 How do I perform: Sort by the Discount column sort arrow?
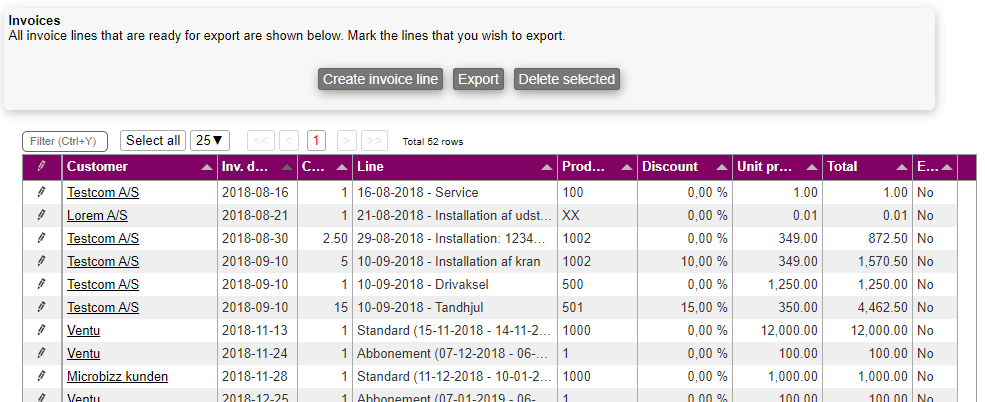click(x=721, y=167)
